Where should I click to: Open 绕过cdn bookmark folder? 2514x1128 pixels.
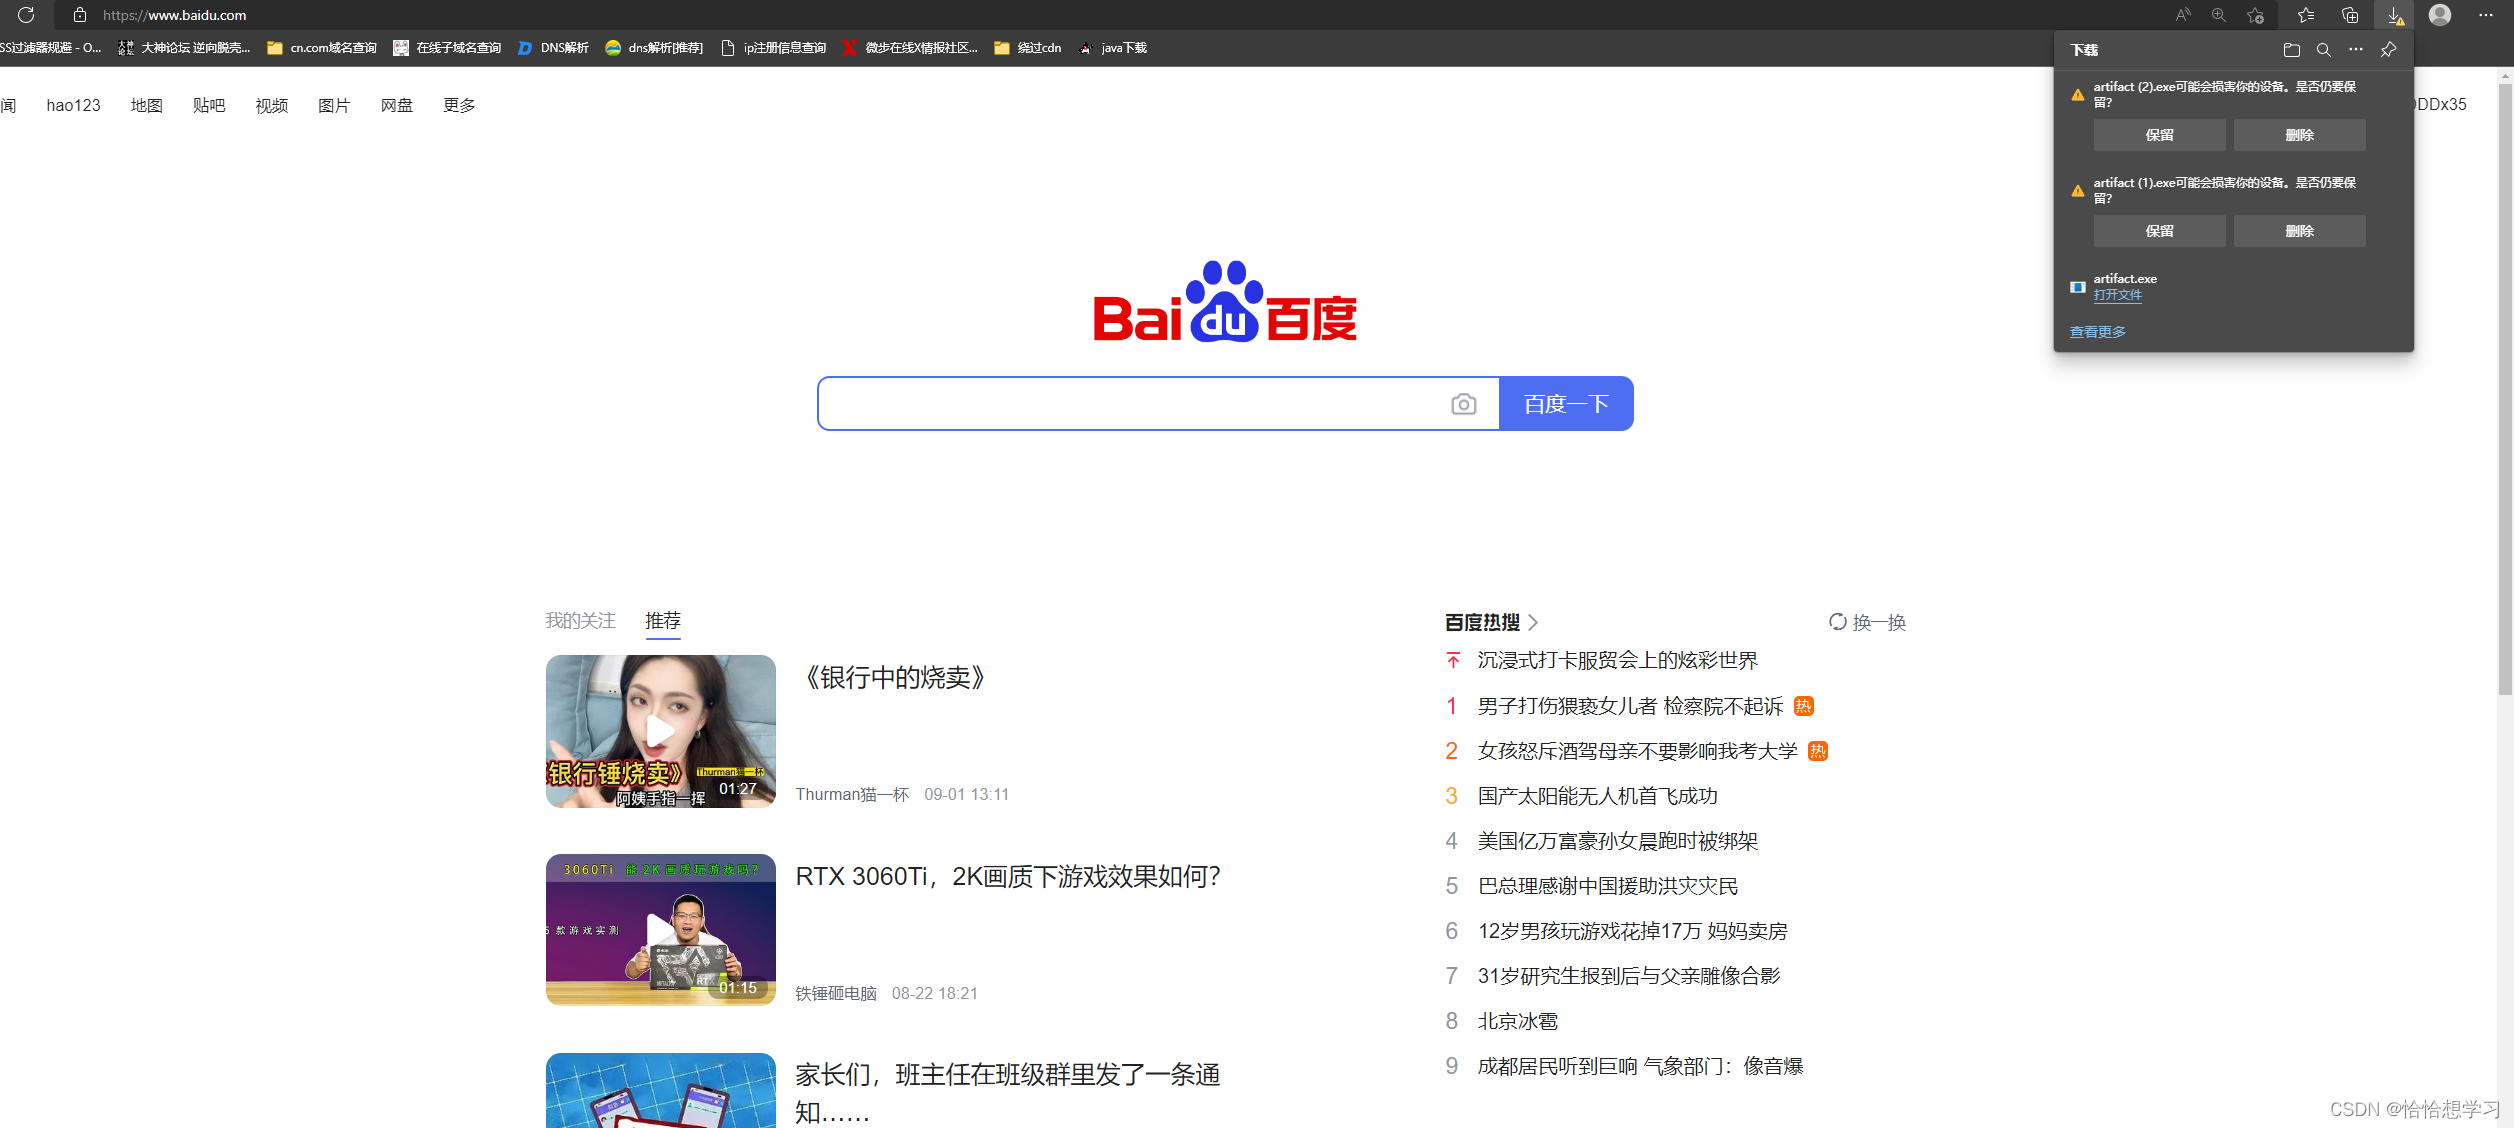click(x=1028, y=48)
